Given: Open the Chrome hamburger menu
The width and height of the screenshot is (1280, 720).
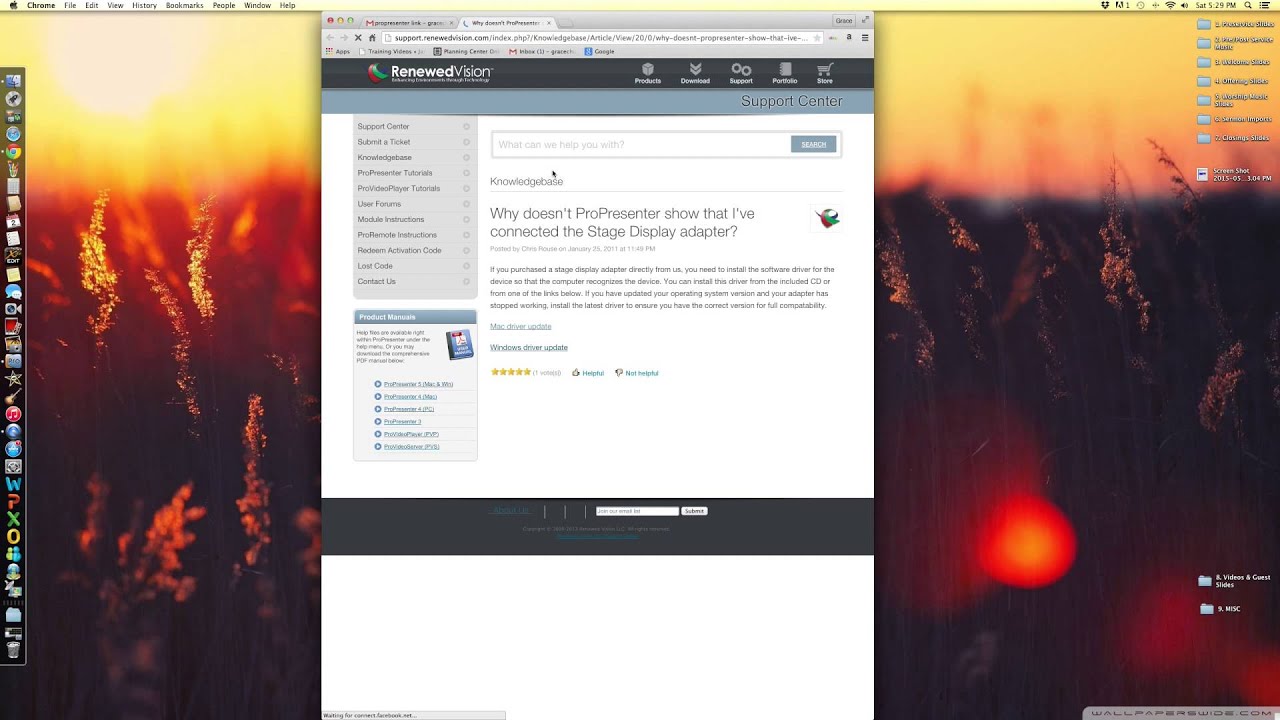Looking at the screenshot, I should 865,38.
